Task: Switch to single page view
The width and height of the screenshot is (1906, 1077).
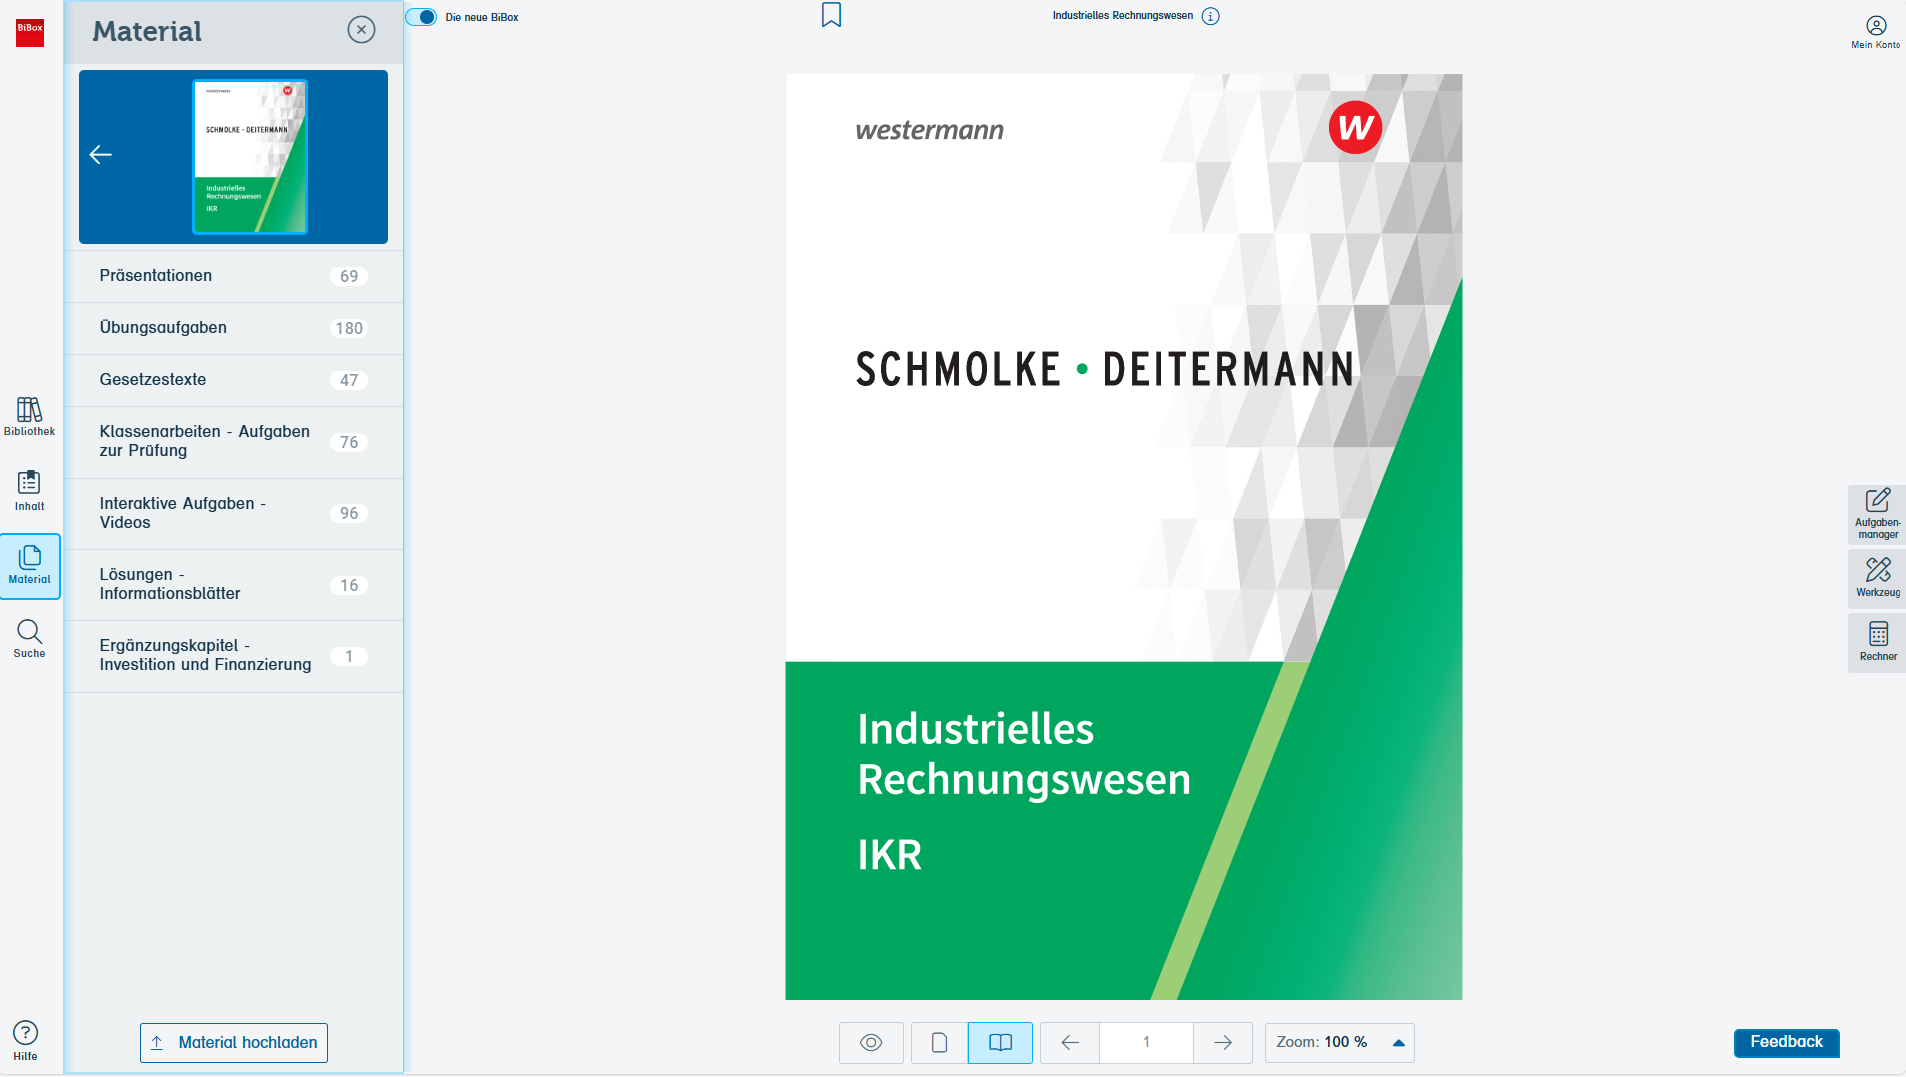Action: [939, 1043]
